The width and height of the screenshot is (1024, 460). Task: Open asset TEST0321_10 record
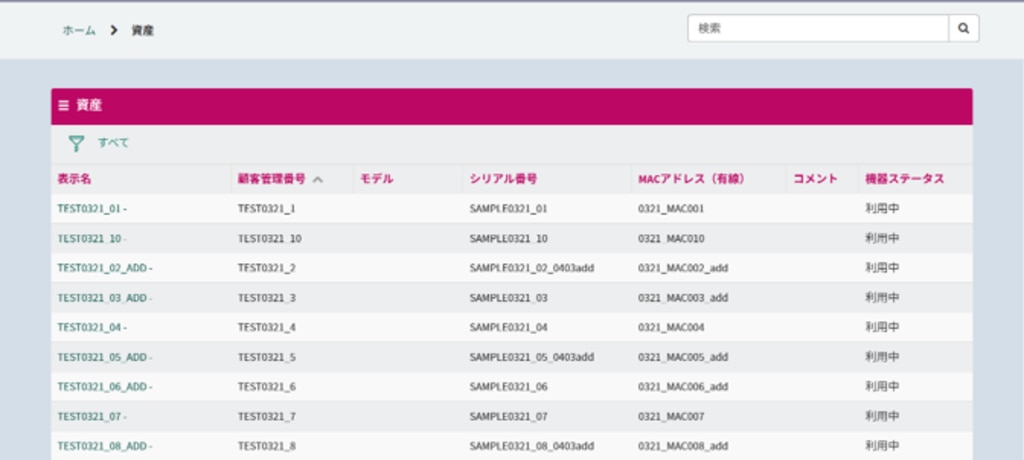click(89, 239)
